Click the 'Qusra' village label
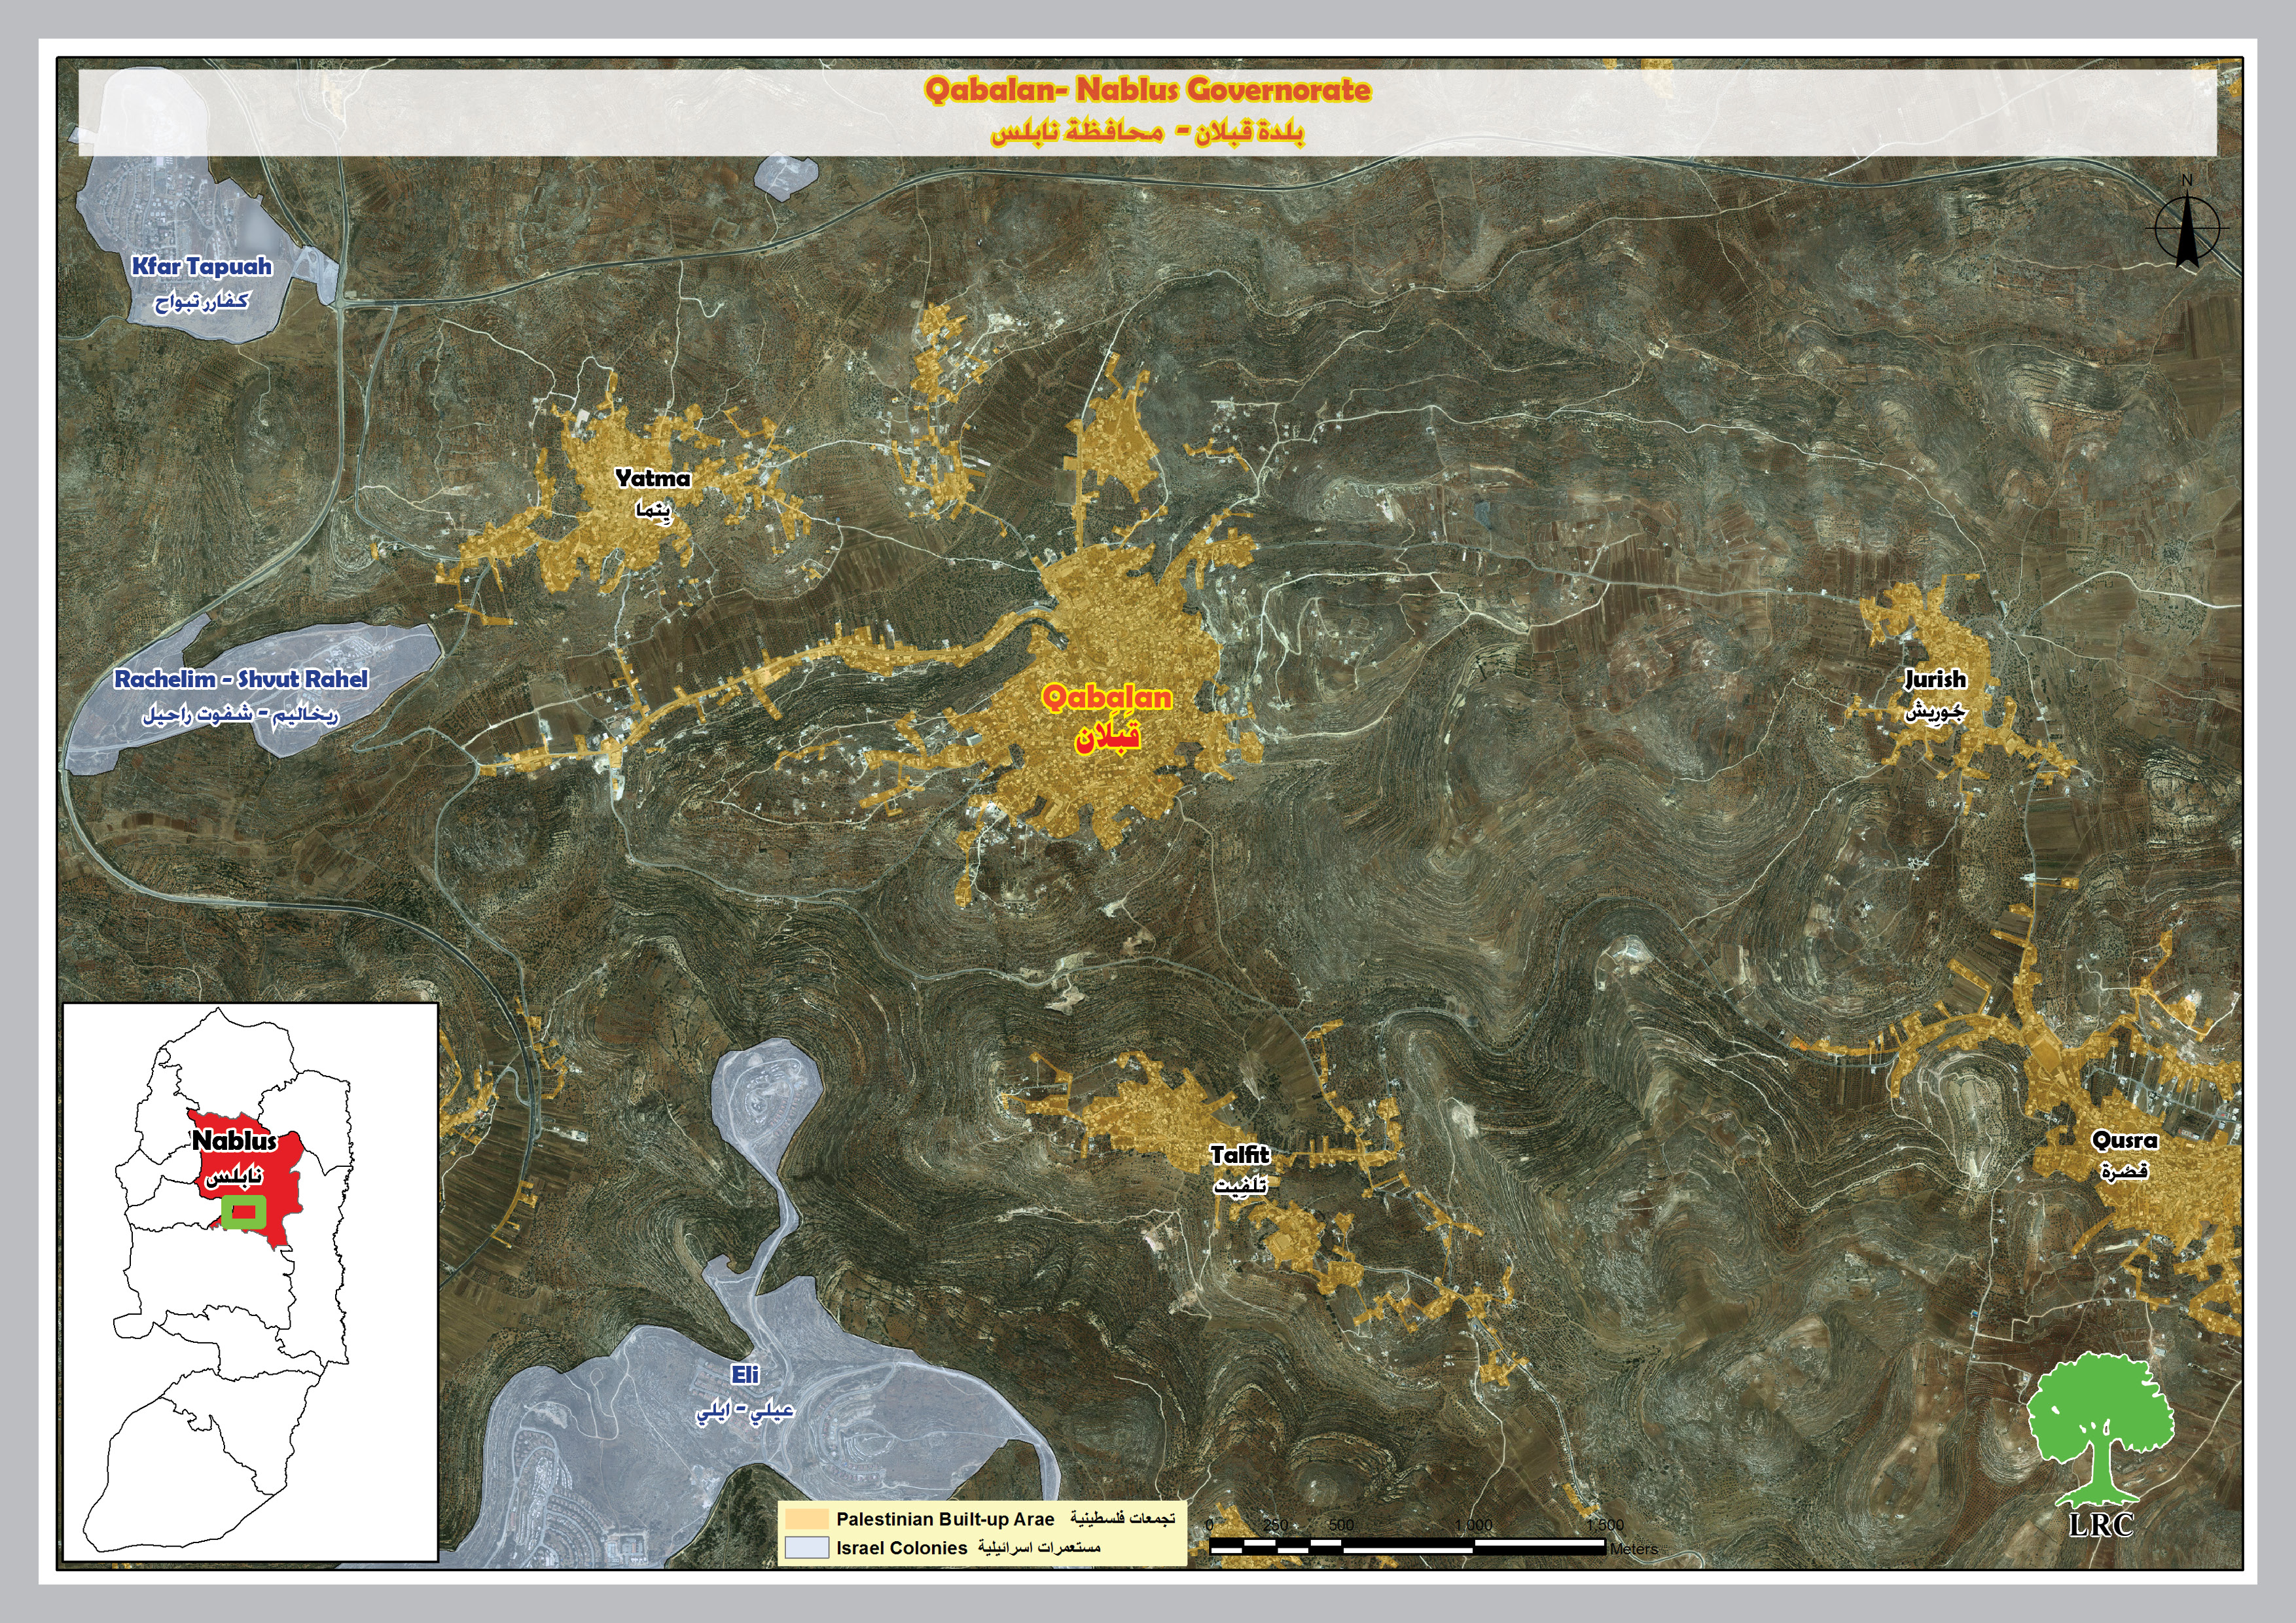This screenshot has height=1623, width=2296. pos(2125,1140)
